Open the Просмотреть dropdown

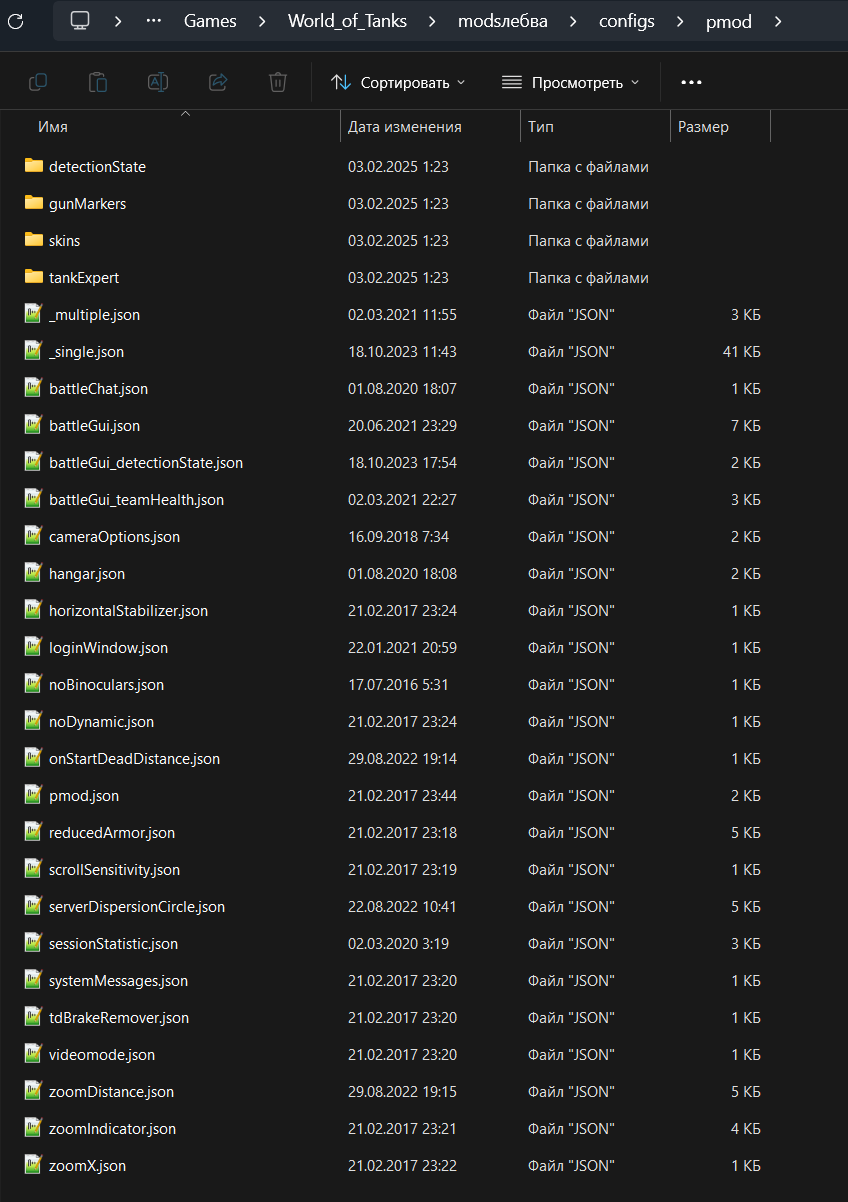point(570,82)
